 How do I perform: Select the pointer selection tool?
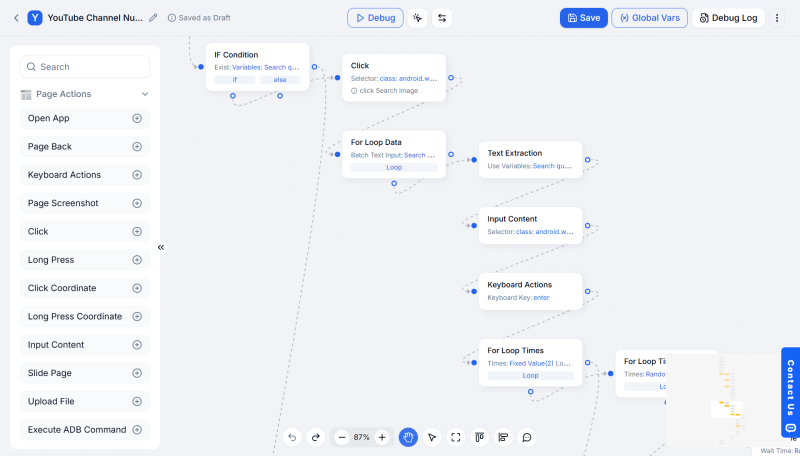click(432, 437)
